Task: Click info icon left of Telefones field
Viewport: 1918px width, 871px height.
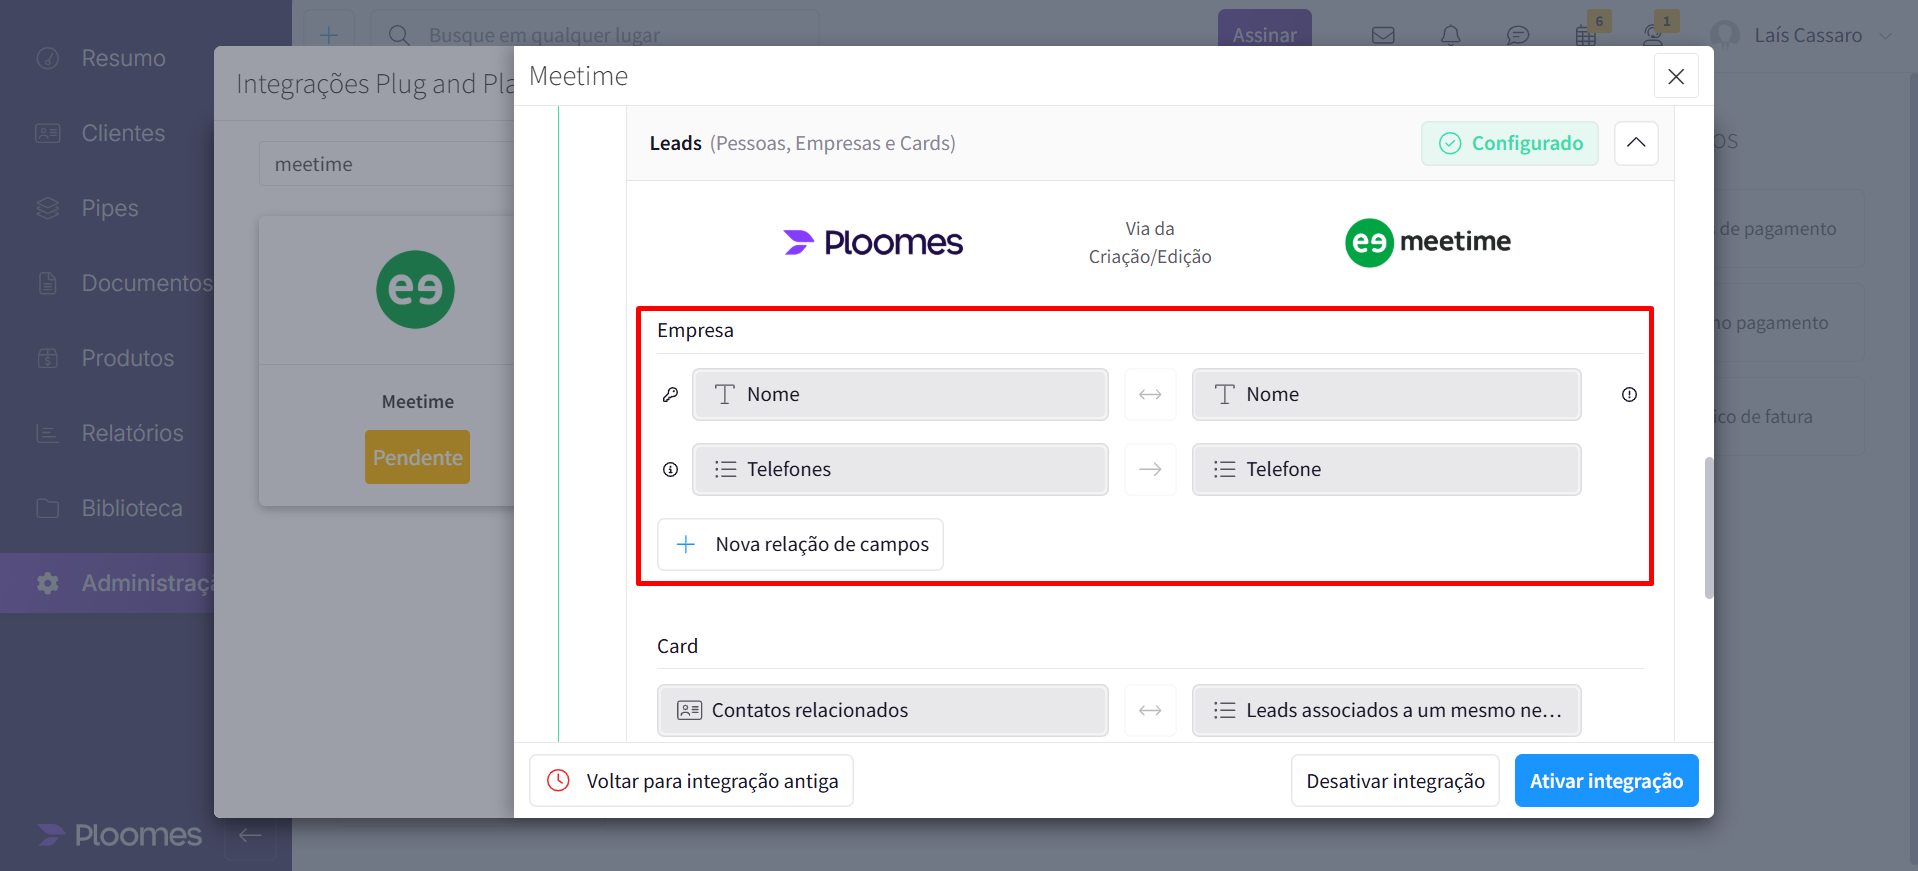Action: pos(670,470)
